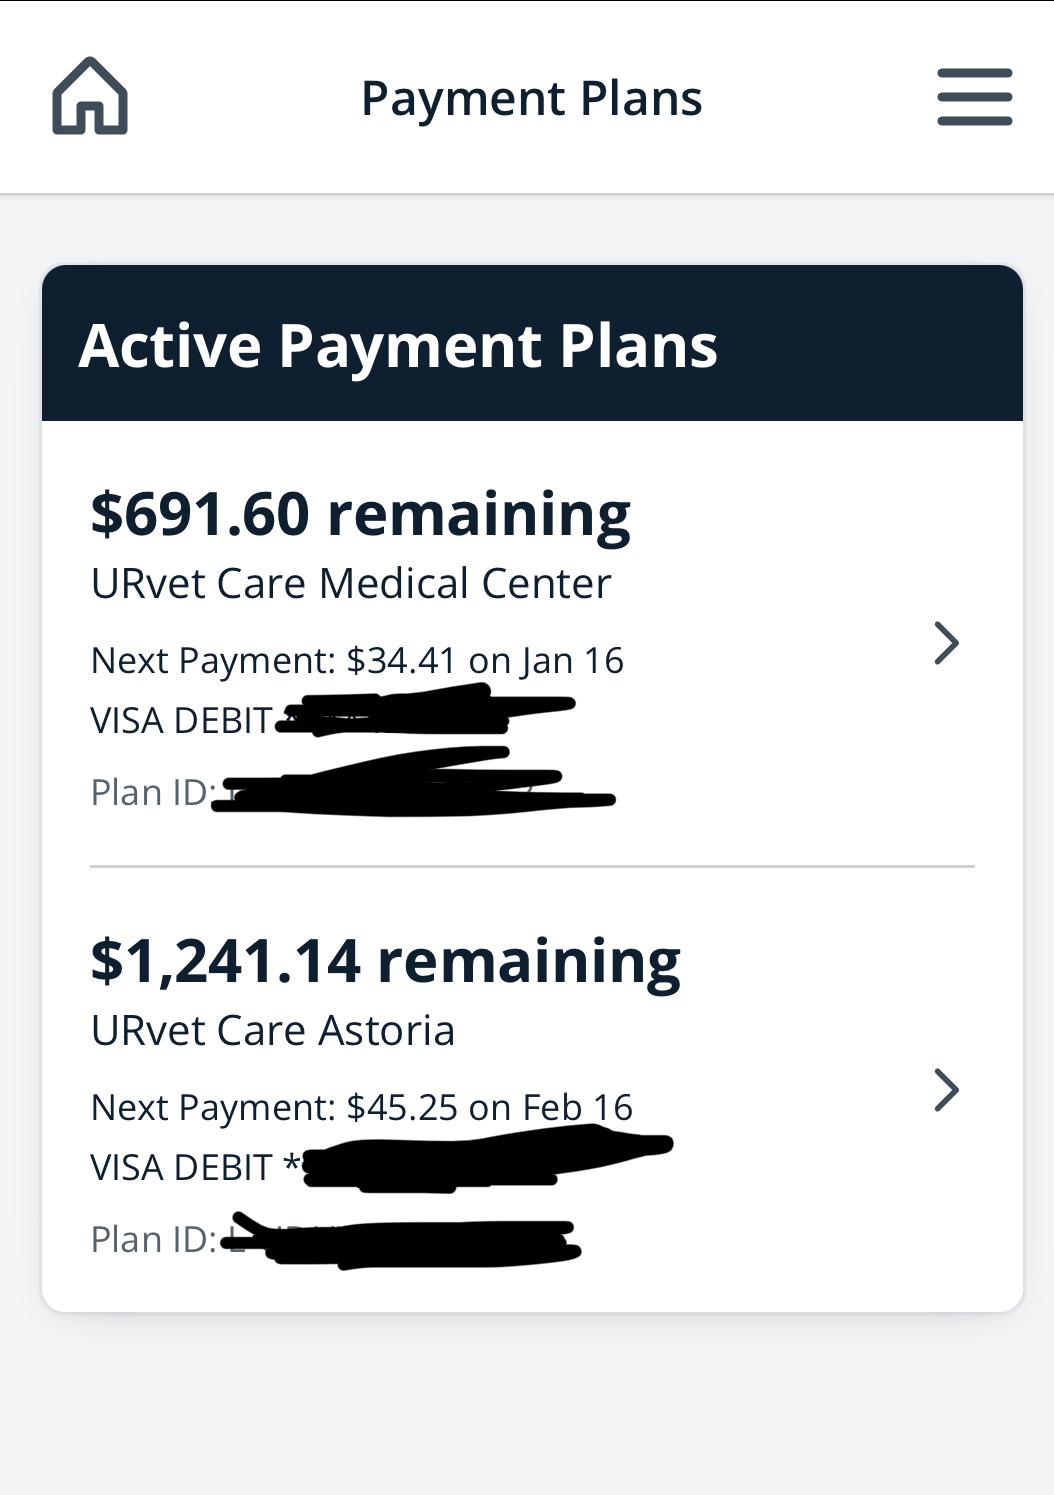Click redacted card number under Medical Center plan
This screenshot has height=1495, width=1054.
[420, 711]
